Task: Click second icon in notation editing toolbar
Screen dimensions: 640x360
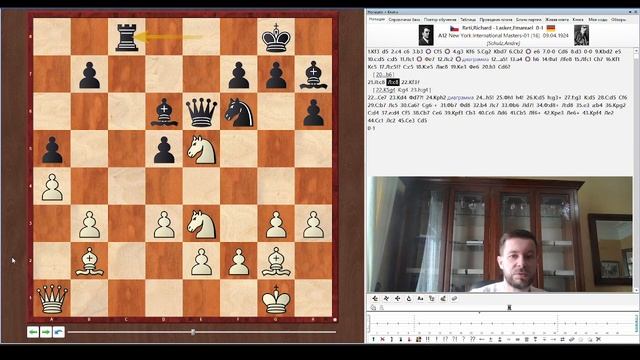Action: point(386,298)
